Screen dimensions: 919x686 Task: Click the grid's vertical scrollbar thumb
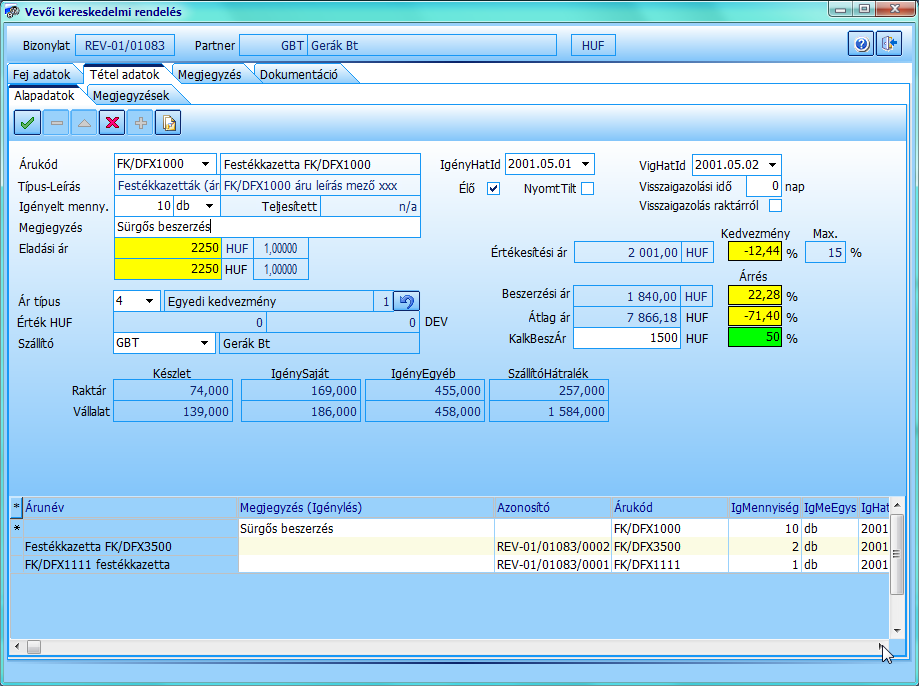897,555
